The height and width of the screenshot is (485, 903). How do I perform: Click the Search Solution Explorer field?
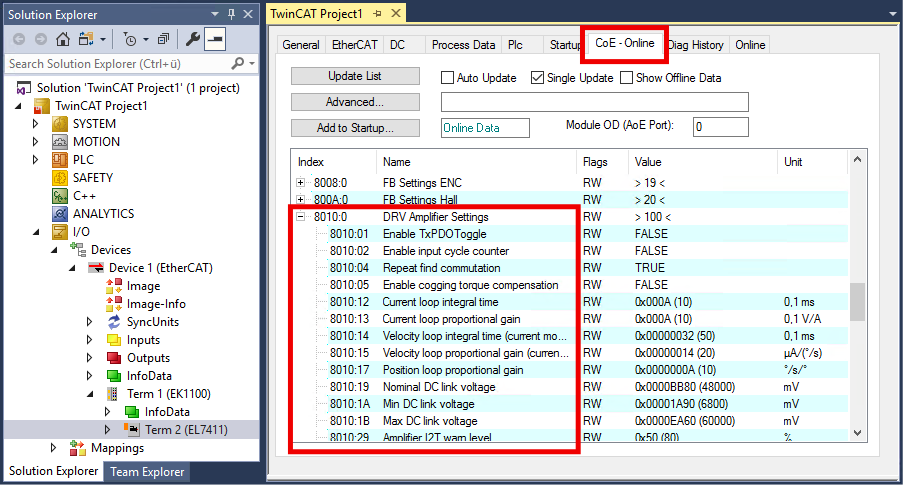(118, 63)
